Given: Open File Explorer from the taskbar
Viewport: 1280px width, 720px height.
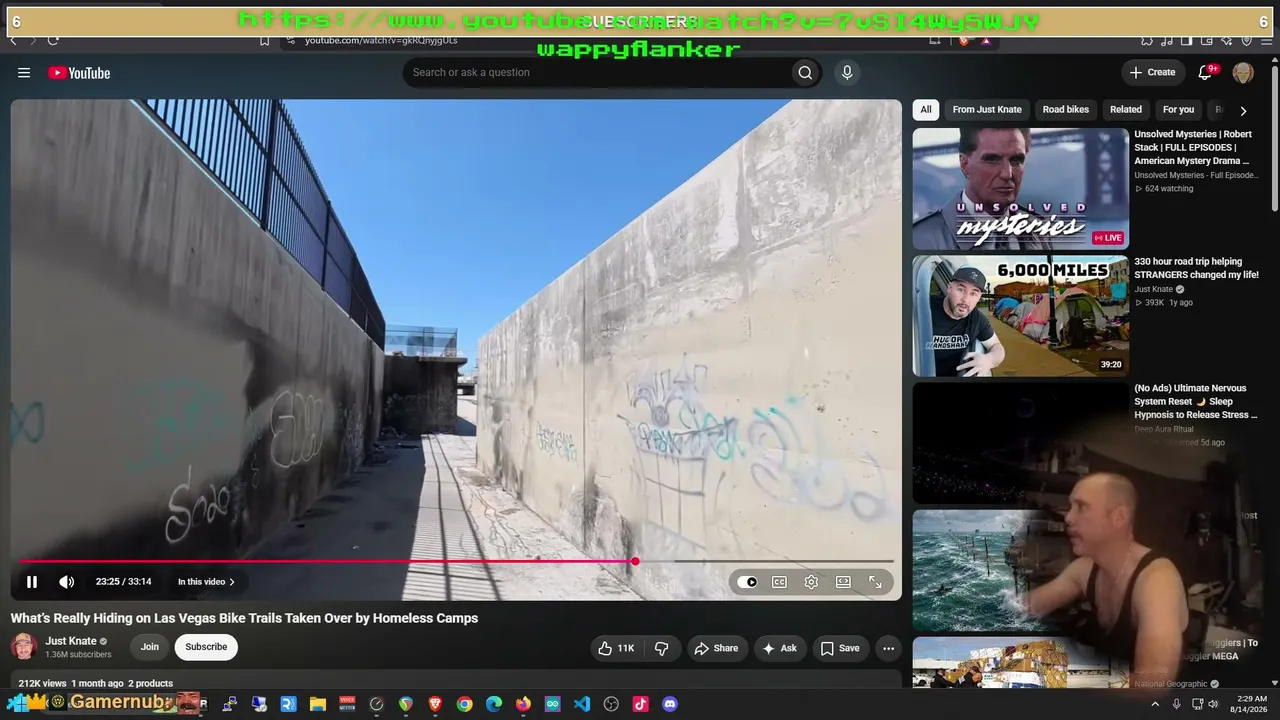Looking at the screenshot, I should (x=318, y=704).
